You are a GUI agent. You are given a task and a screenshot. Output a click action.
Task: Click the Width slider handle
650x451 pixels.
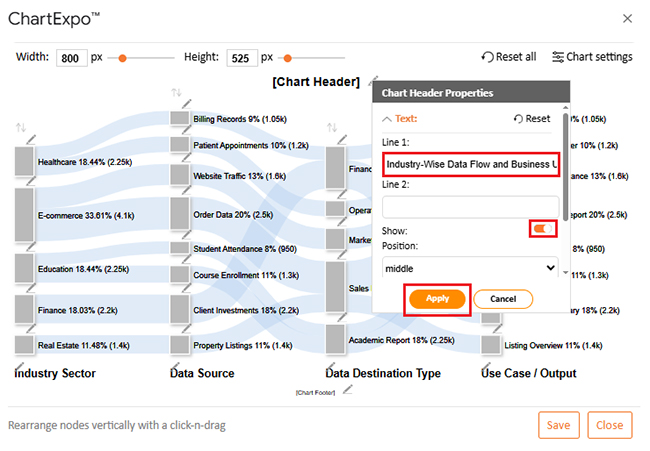coord(122,58)
